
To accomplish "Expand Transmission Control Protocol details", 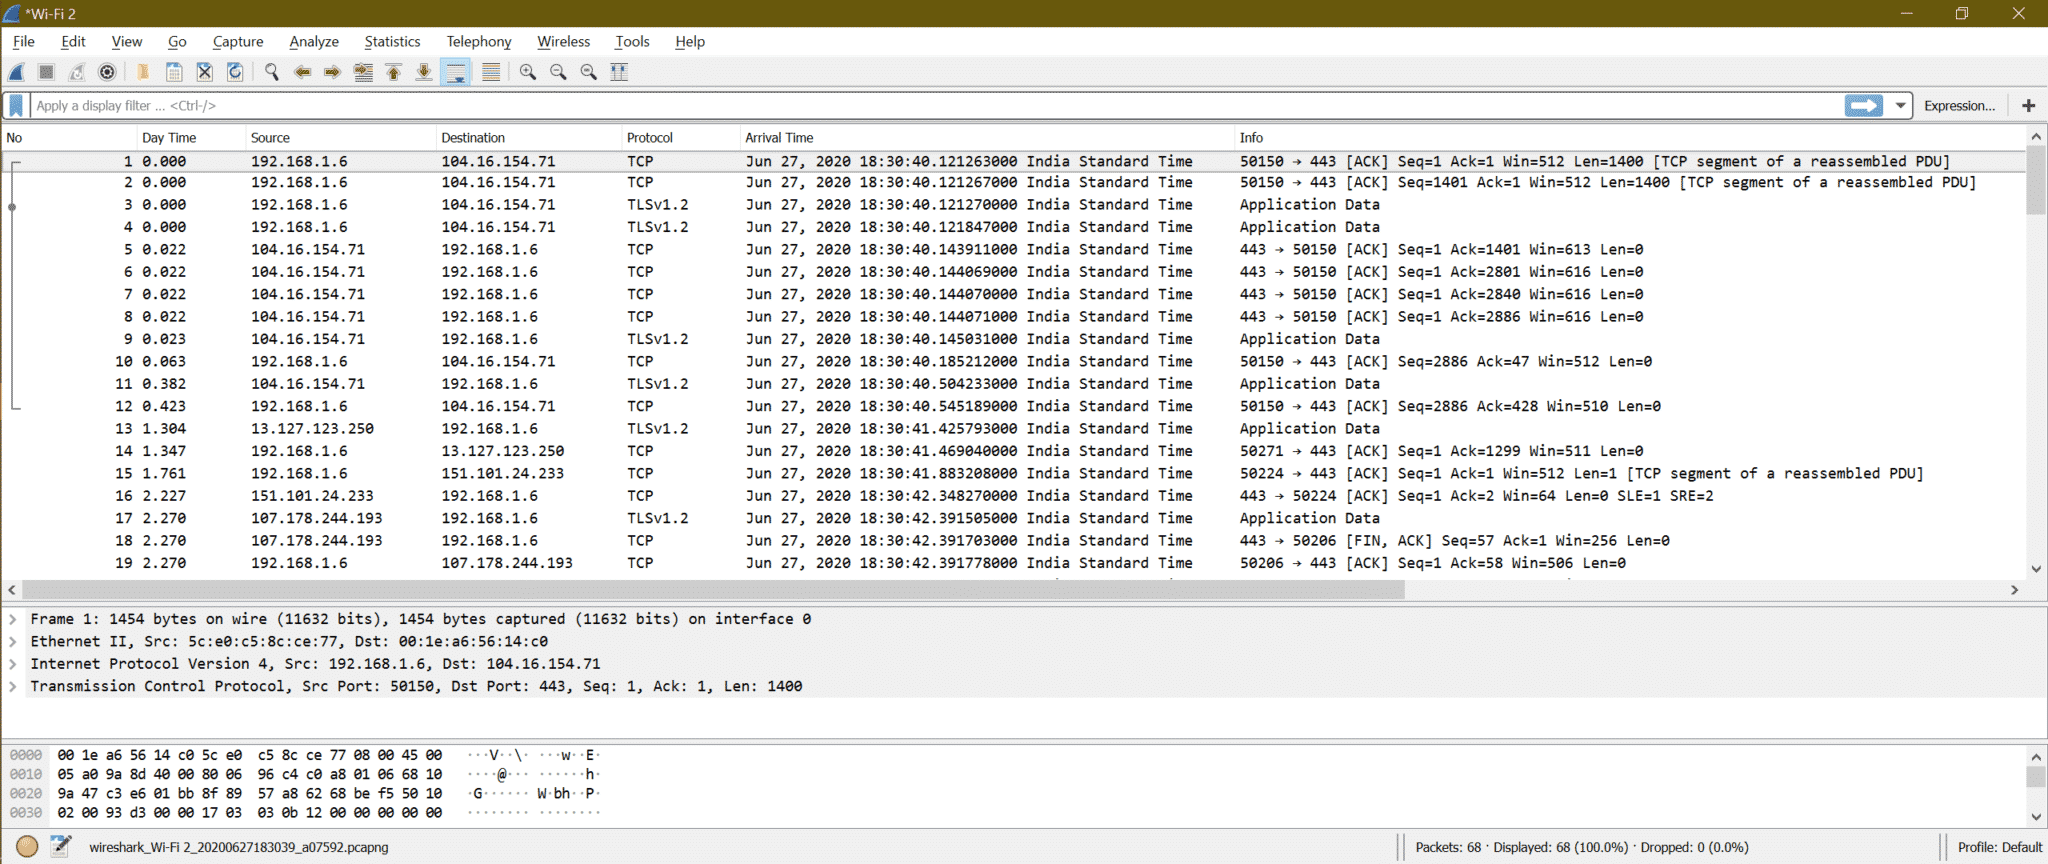I will pos(13,686).
